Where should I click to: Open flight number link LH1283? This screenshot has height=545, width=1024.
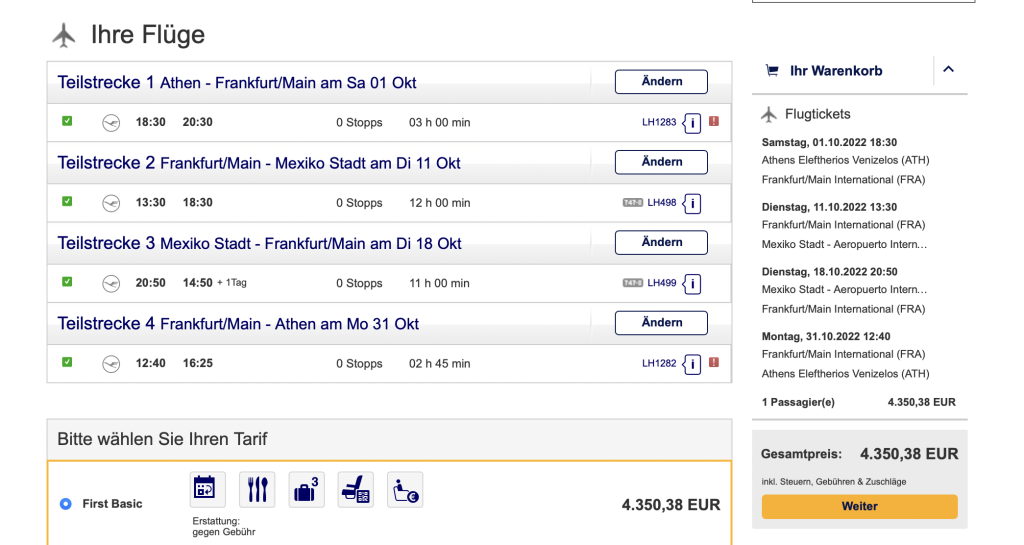click(x=659, y=123)
